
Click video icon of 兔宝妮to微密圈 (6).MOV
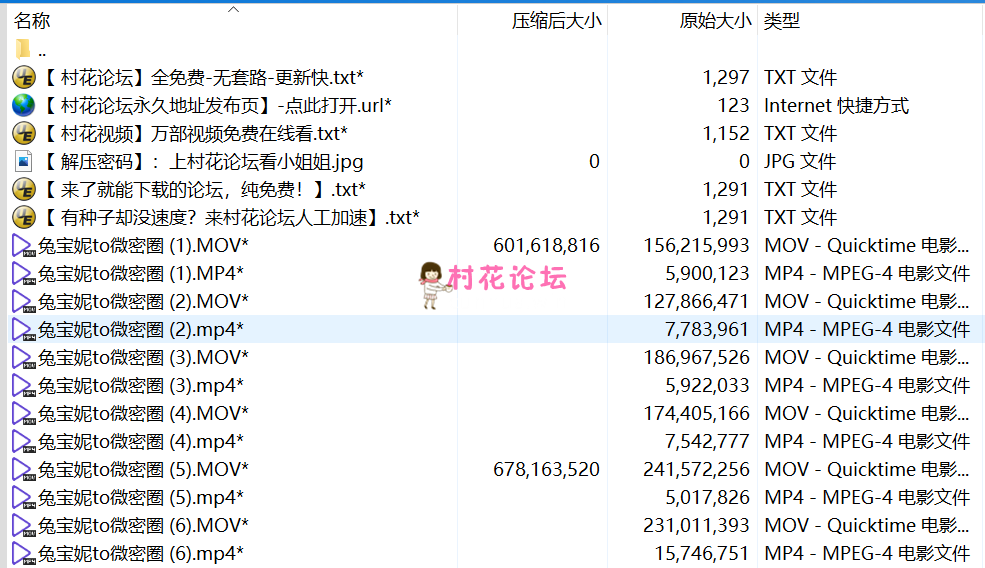23,525
